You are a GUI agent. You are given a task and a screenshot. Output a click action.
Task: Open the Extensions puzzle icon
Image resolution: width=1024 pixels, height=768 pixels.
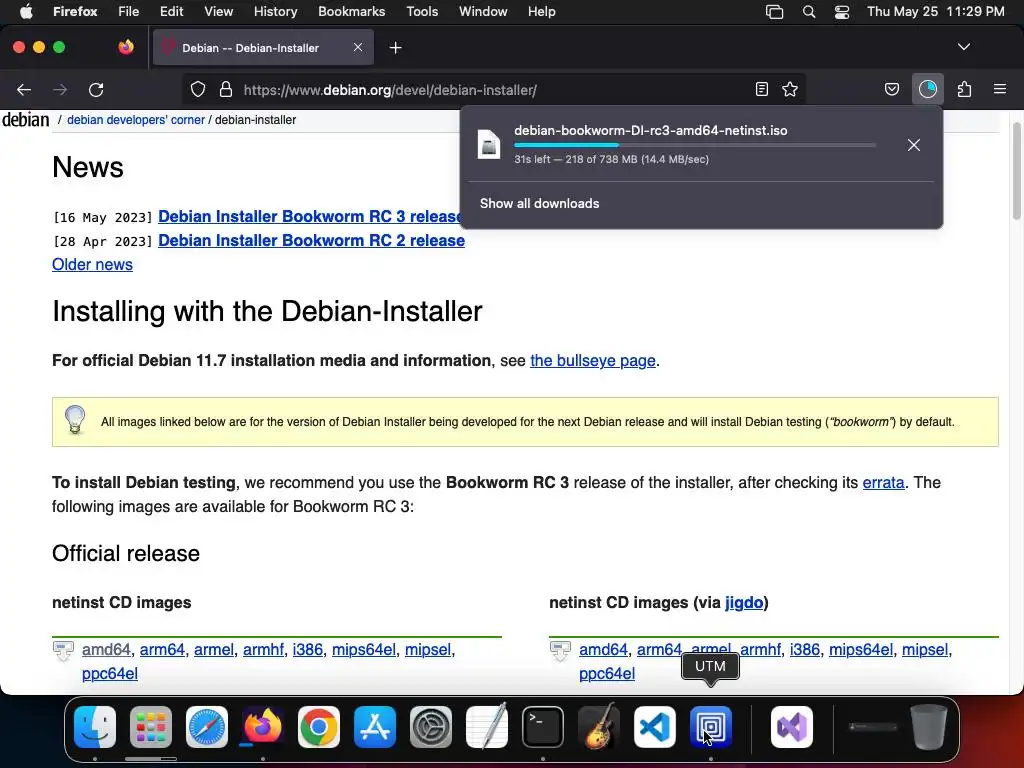pos(964,89)
